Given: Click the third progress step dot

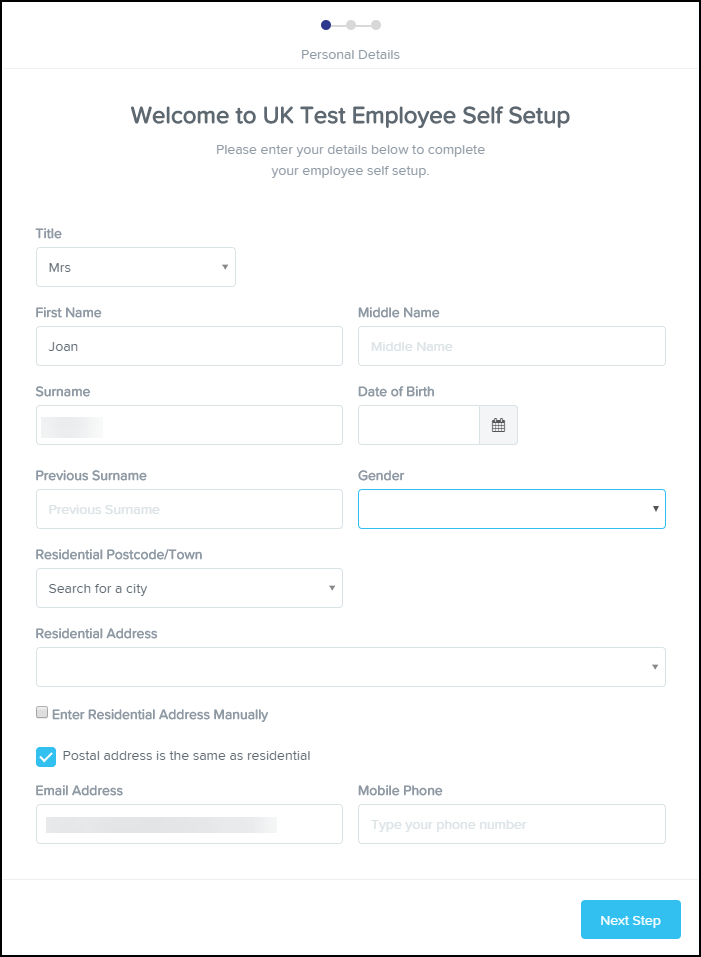Looking at the screenshot, I should [x=376, y=25].
